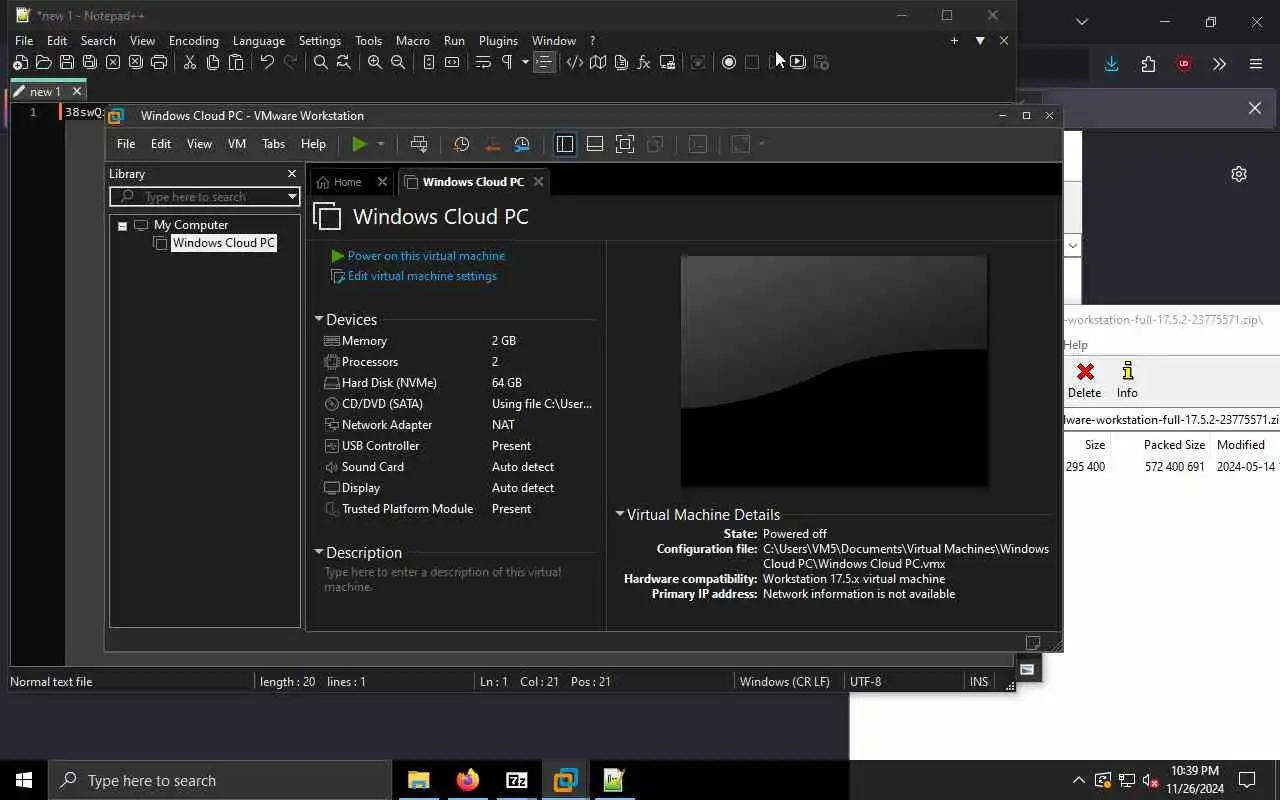Open File Explorer from the taskbar
Viewport: 1280px width, 800px height.
pos(419,780)
